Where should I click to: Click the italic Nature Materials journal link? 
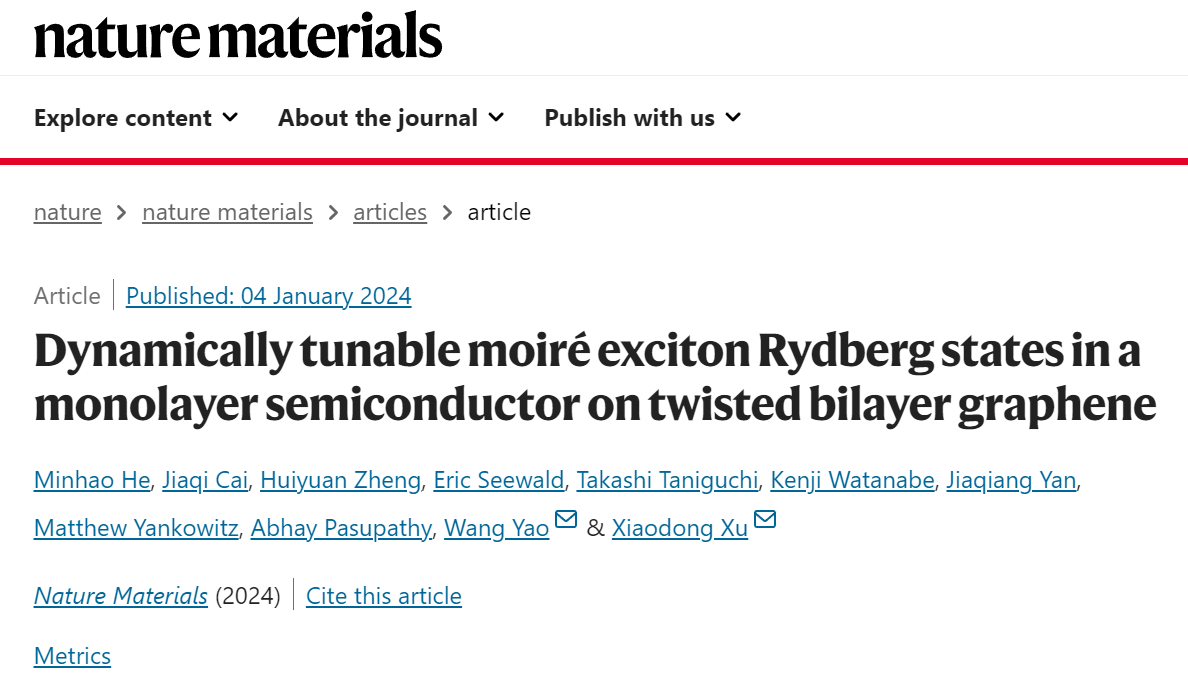coord(120,596)
